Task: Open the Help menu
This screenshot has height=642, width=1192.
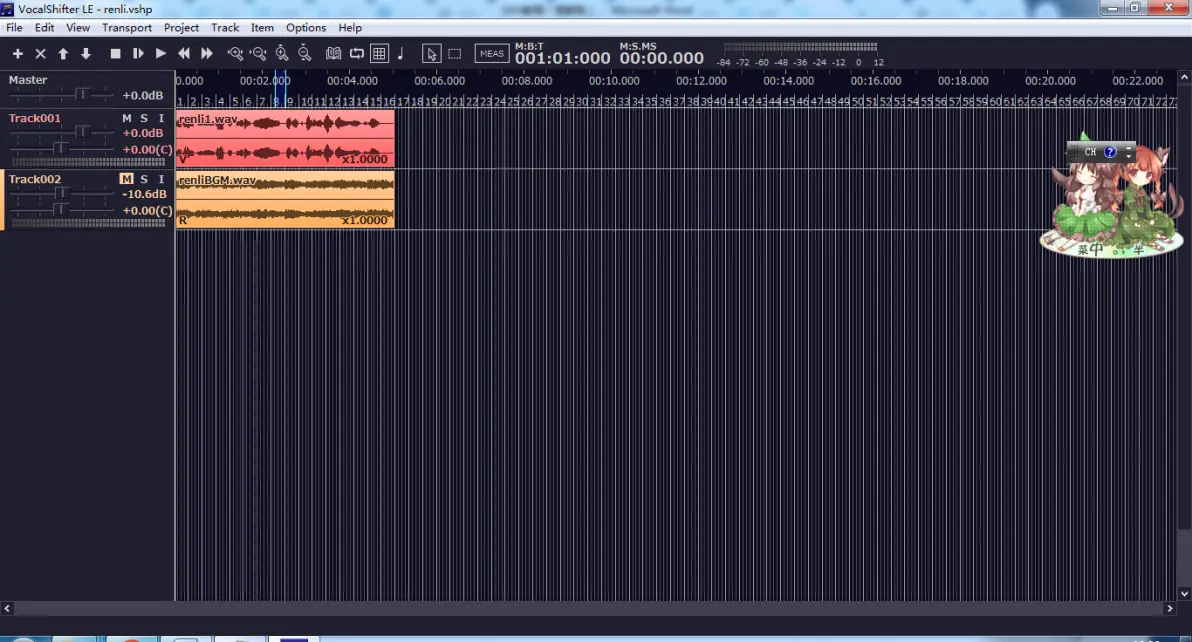Action: pyautogui.click(x=350, y=27)
